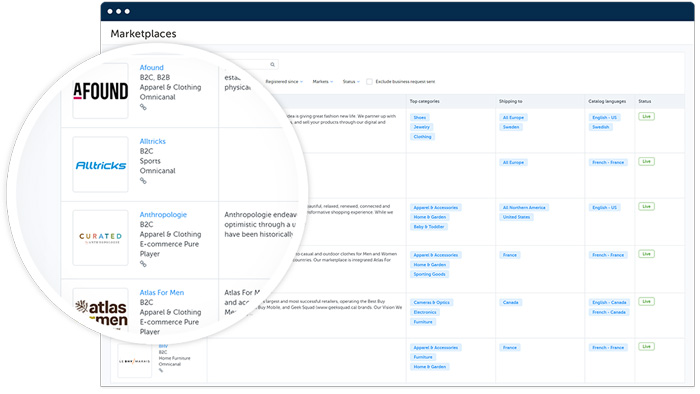Open the Status filter dropdown

tap(351, 82)
